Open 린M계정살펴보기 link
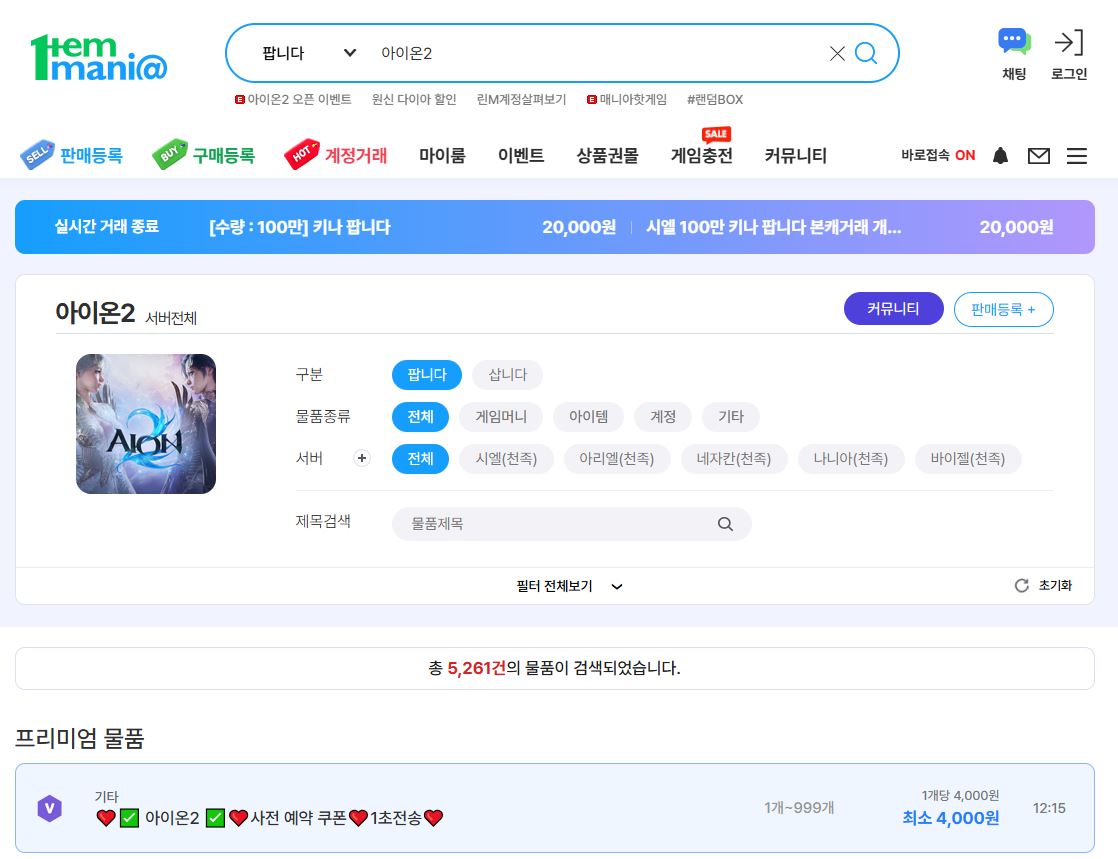Image resolution: width=1118 pixels, height=859 pixels. pyautogui.click(x=521, y=99)
